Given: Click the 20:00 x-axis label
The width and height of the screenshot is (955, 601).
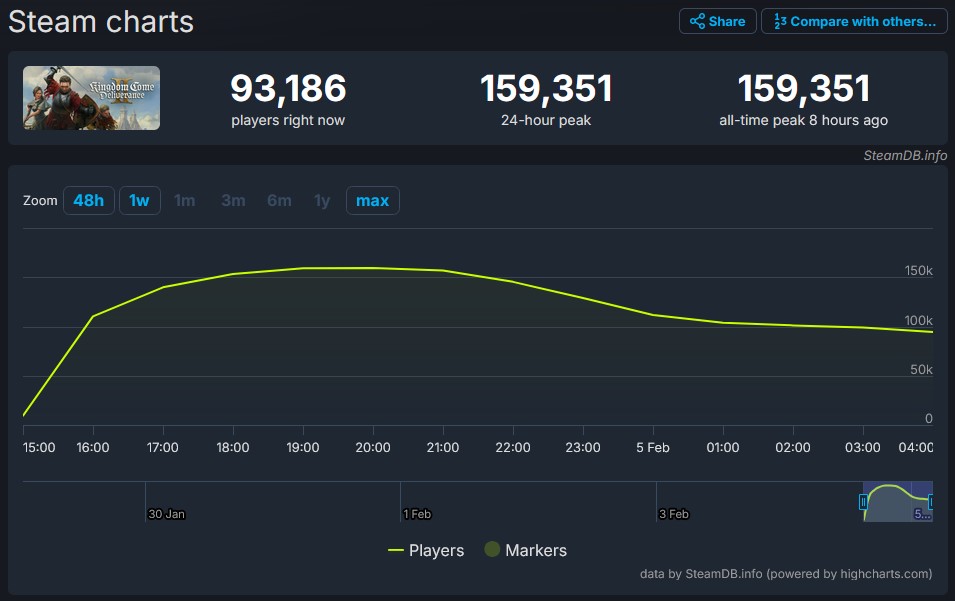Looking at the screenshot, I should [373, 448].
